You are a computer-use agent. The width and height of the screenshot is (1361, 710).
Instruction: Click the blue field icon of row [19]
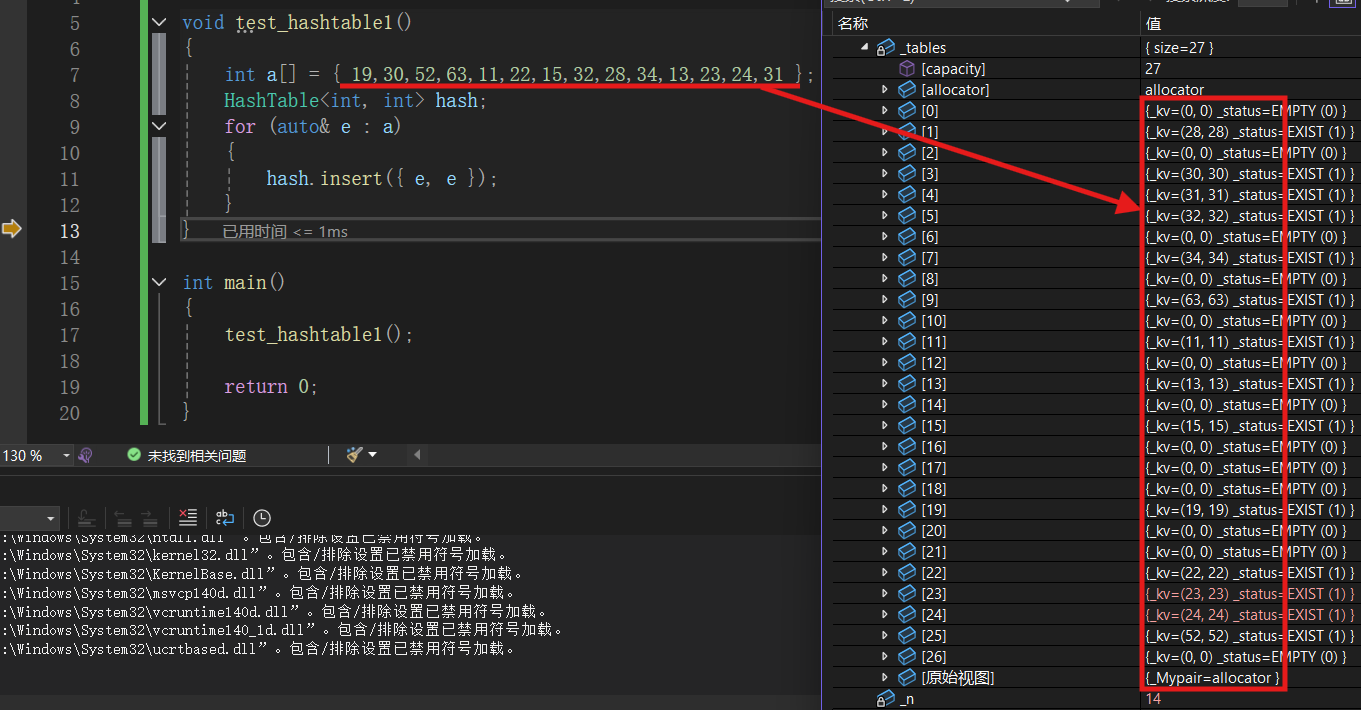[907, 510]
